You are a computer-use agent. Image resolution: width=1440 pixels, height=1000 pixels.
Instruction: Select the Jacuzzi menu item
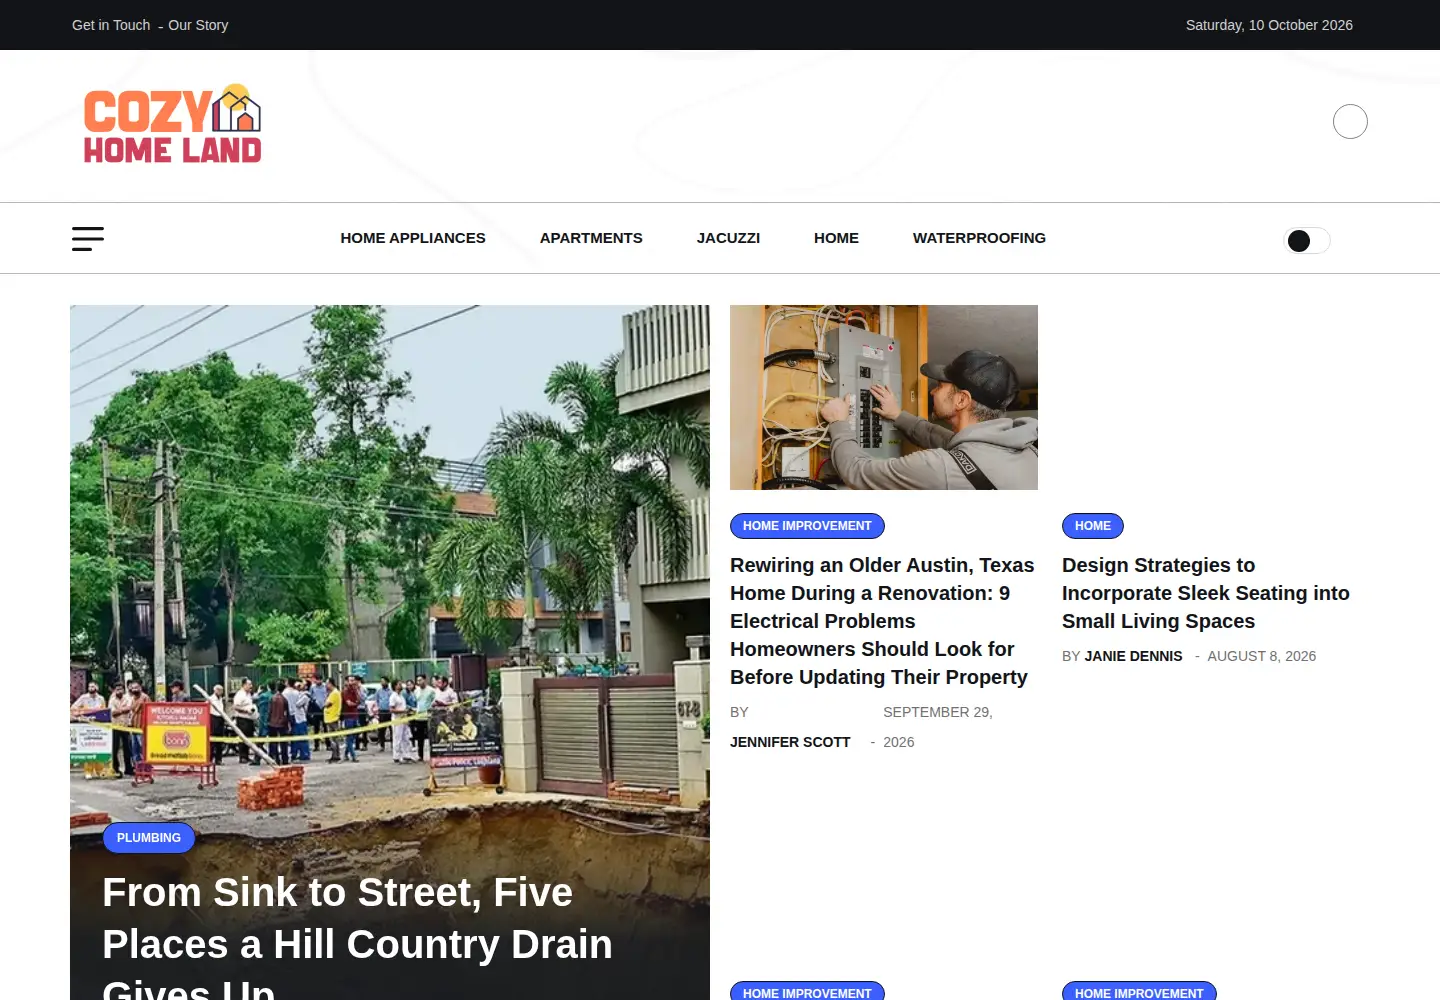click(x=728, y=238)
